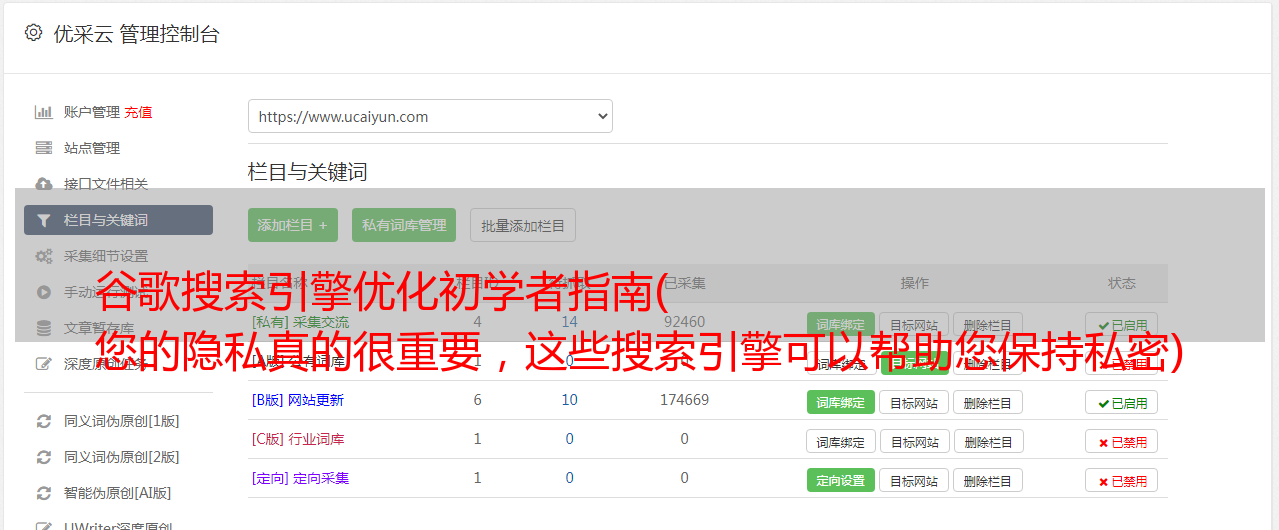Click collected count 92460 in 采集交流 row
1279x530 pixels.
[684, 322]
